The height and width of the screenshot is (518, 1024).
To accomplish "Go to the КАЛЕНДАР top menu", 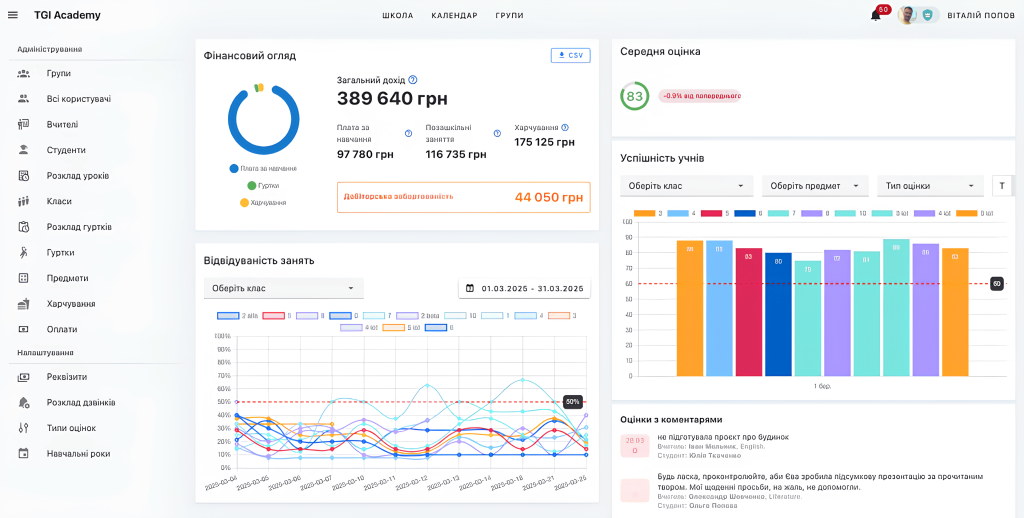I will (x=454, y=16).
